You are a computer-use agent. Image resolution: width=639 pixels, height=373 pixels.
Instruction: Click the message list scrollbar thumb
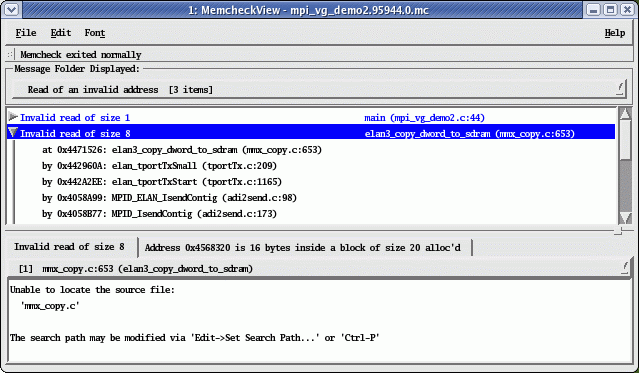click(x=626, y=141)
